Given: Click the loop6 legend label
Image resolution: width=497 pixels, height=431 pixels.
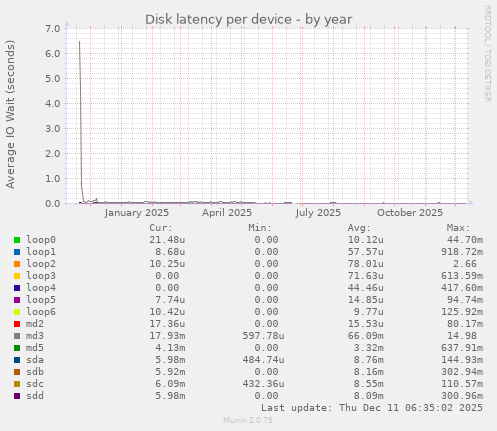Looking at the screenshot, I should coord(41,312).
